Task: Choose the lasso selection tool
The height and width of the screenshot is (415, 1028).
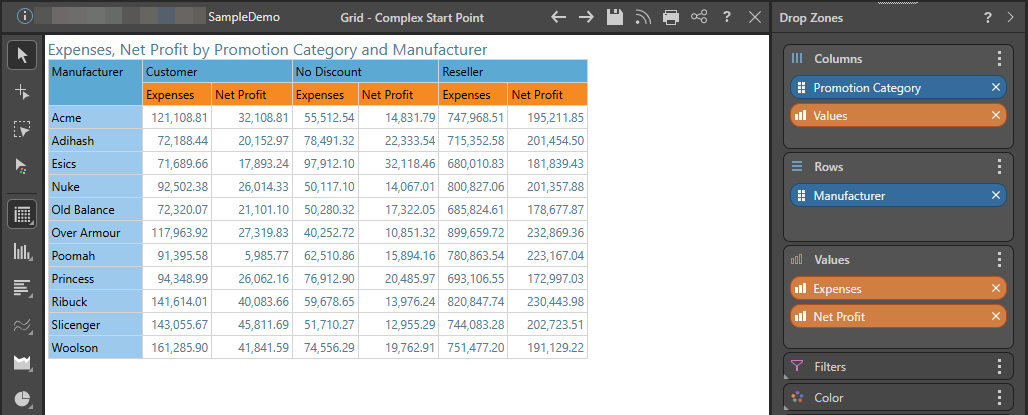Action: (22, 129)
